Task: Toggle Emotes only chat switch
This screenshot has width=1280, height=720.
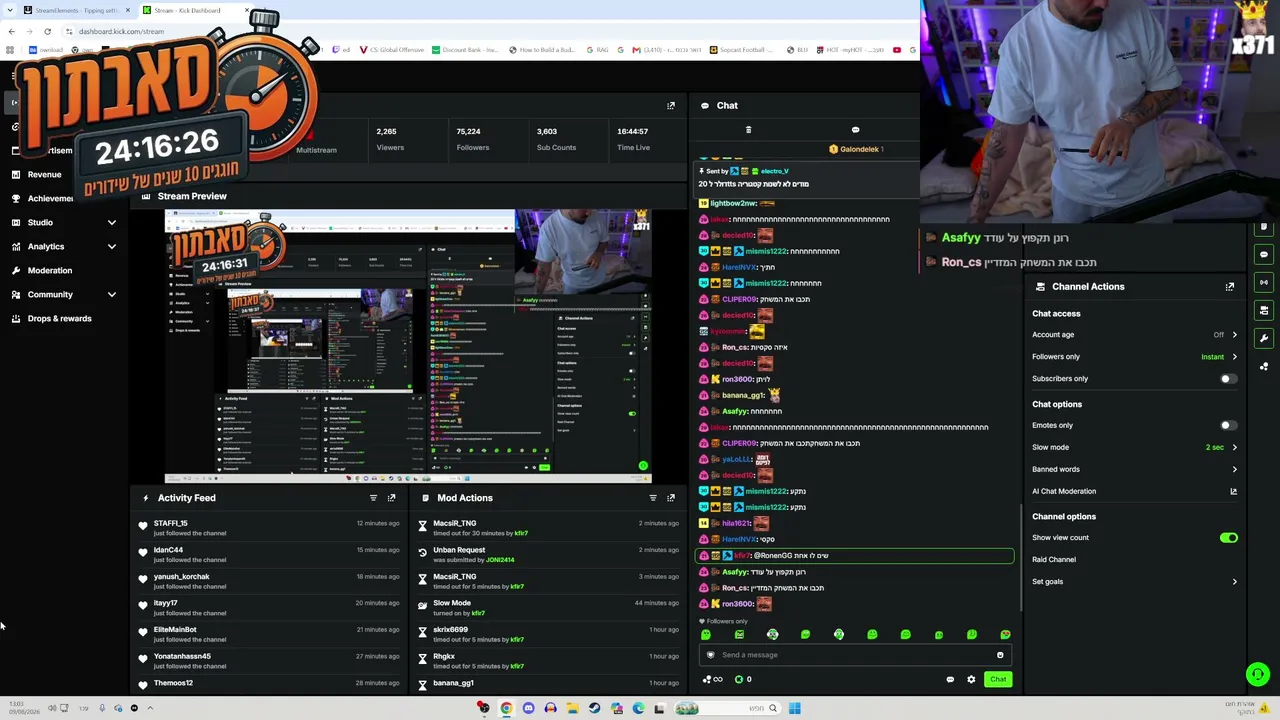Action: (1228, 425)
